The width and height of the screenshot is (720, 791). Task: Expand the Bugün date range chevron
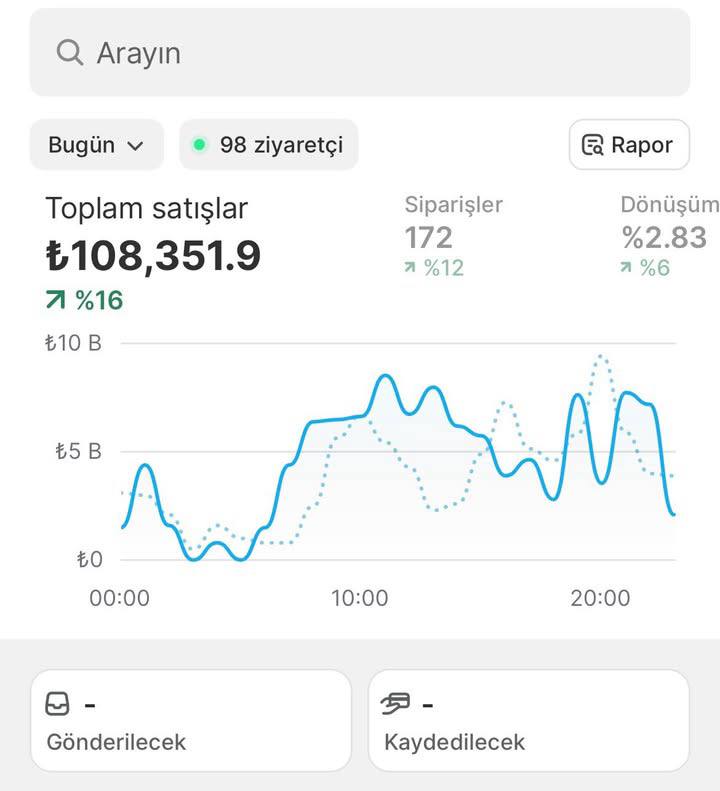(135, 146)
